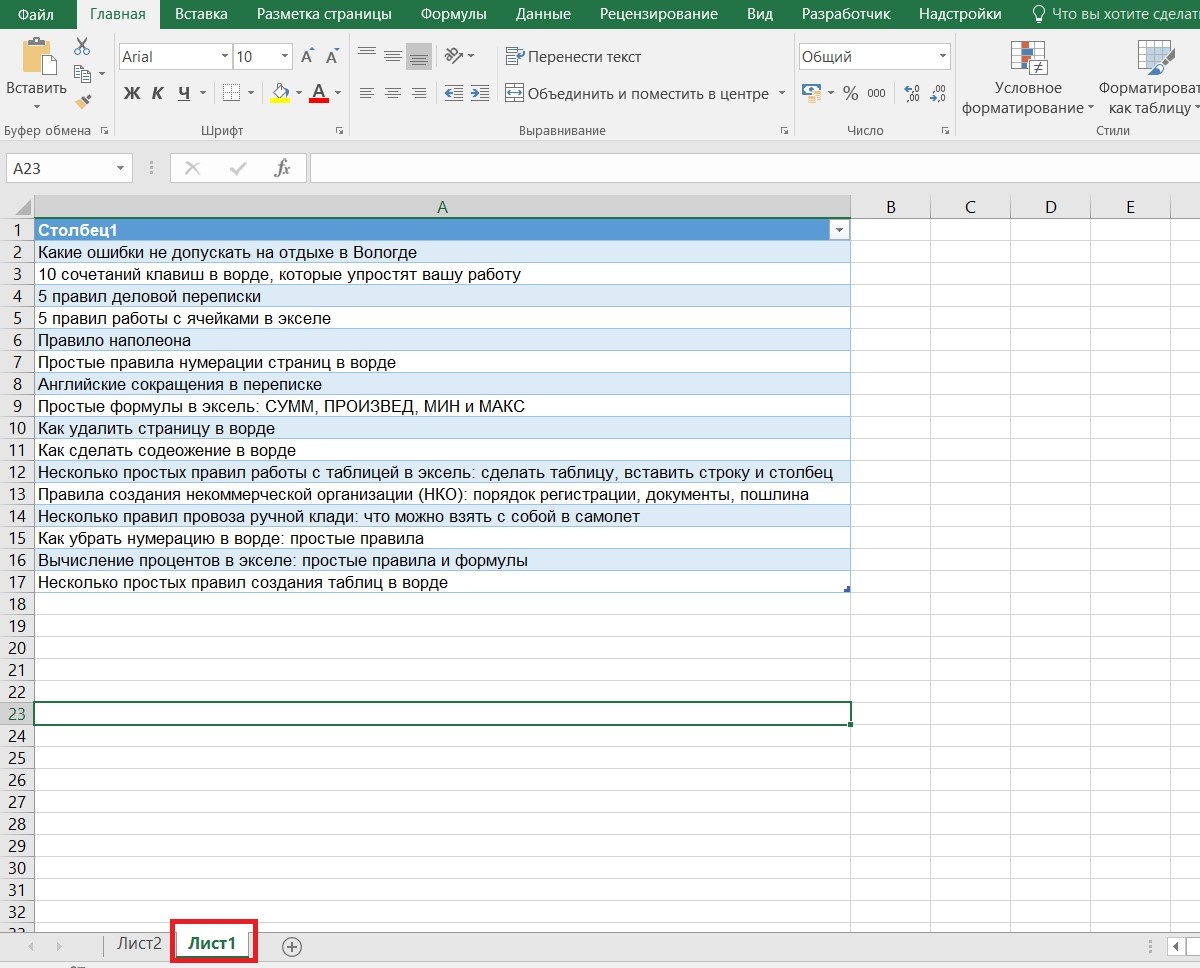Apply the red font color A
This screenshot has width=1200, height=968.
click(320, 93)
